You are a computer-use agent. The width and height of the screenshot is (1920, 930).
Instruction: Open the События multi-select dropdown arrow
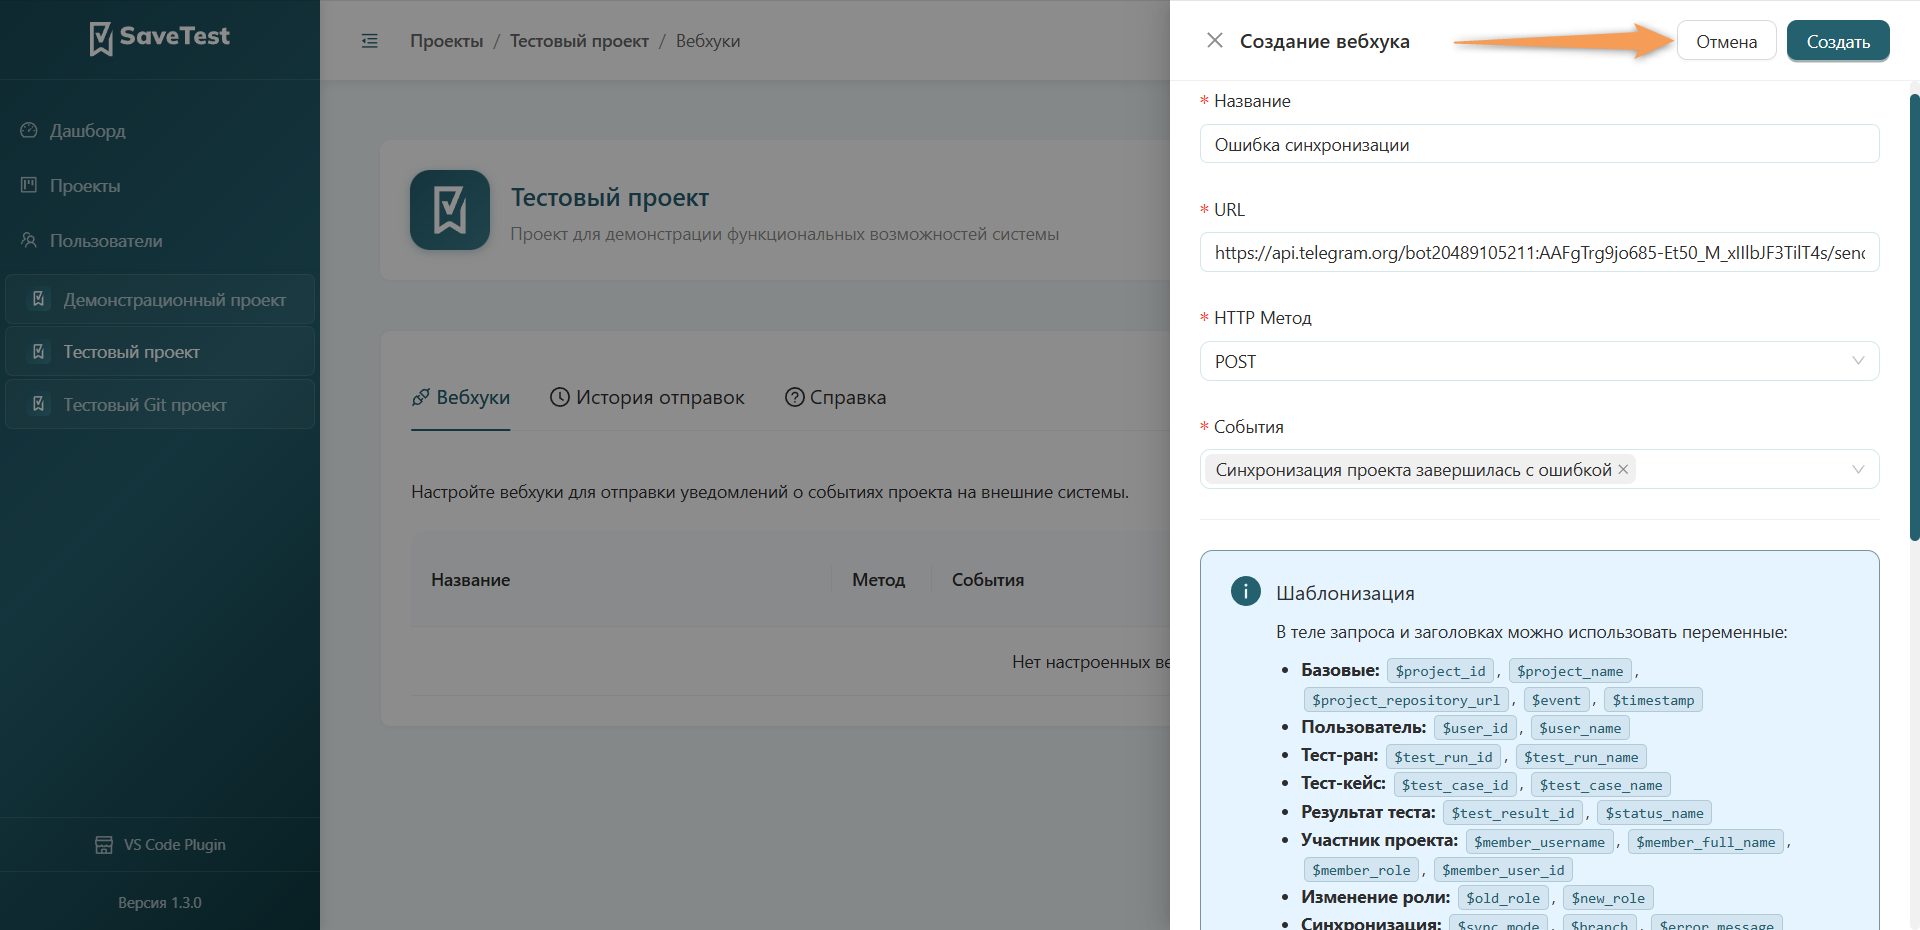coord(1858,469)
